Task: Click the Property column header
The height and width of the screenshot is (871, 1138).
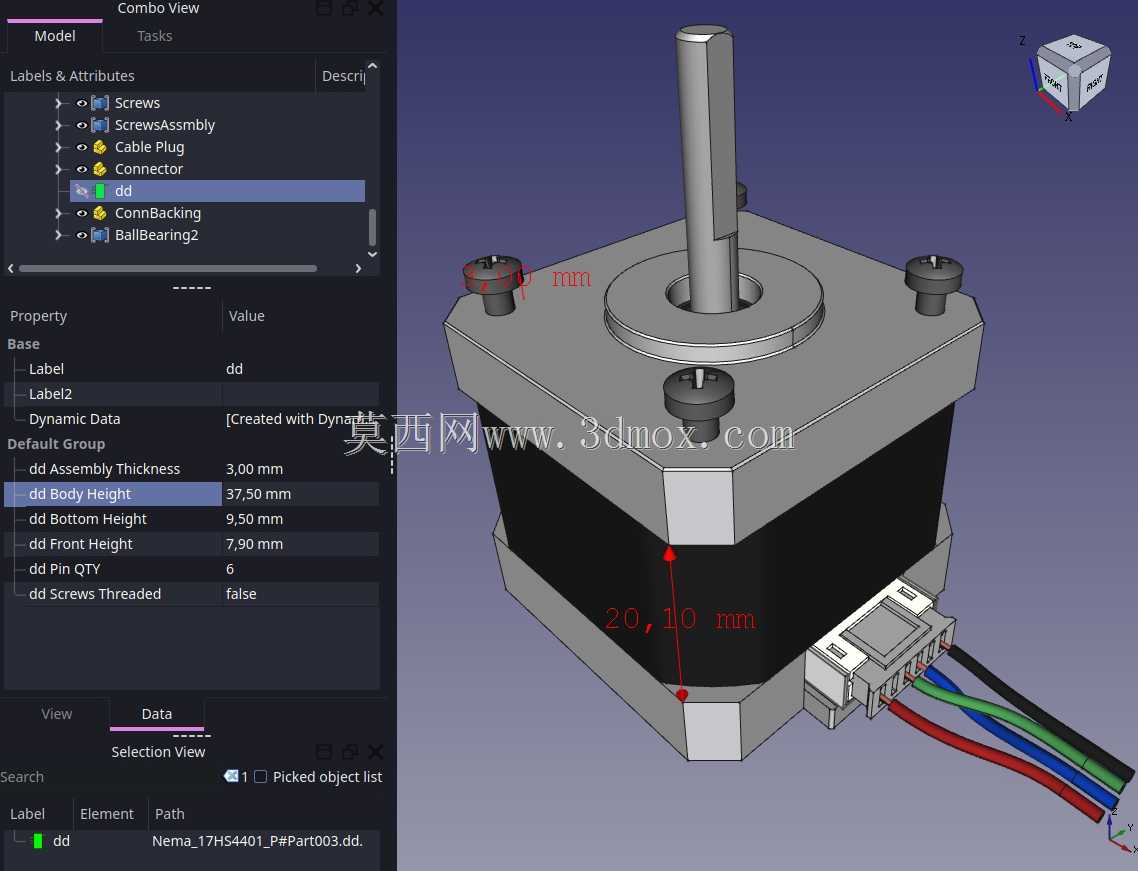Action: pos(112,316)
